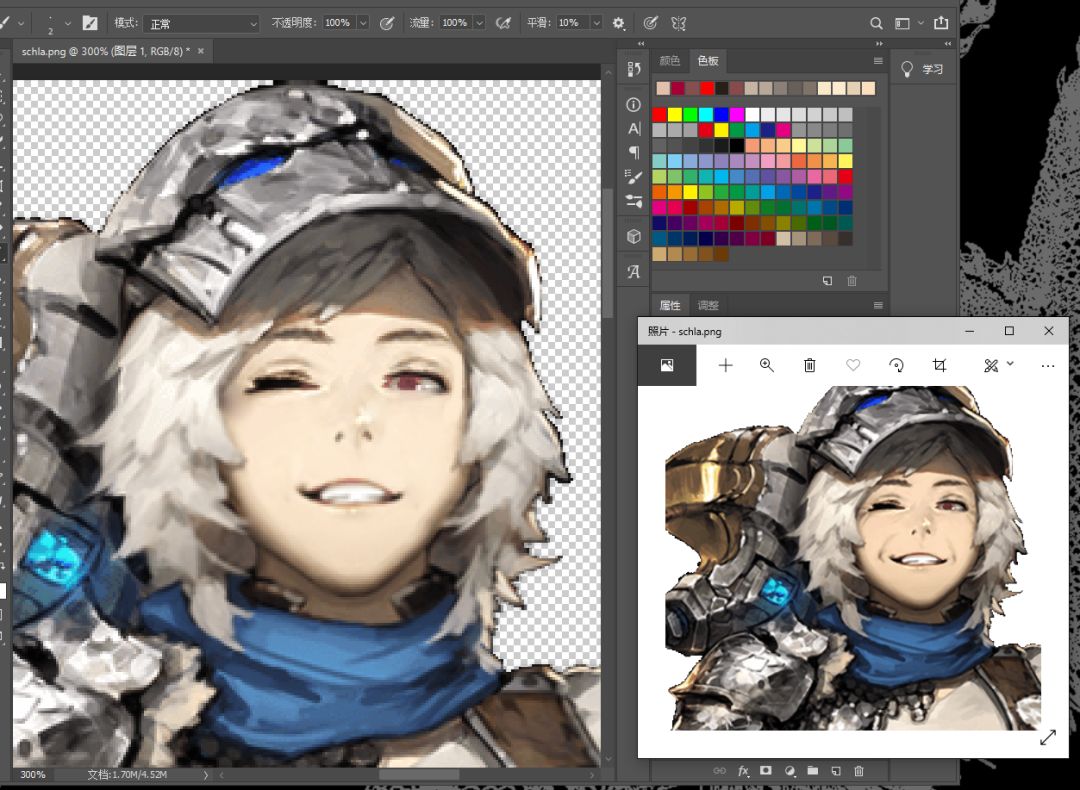Toggle pressure control for opacity
Viewport: 1080px width, 790px height.
point(387,23)
